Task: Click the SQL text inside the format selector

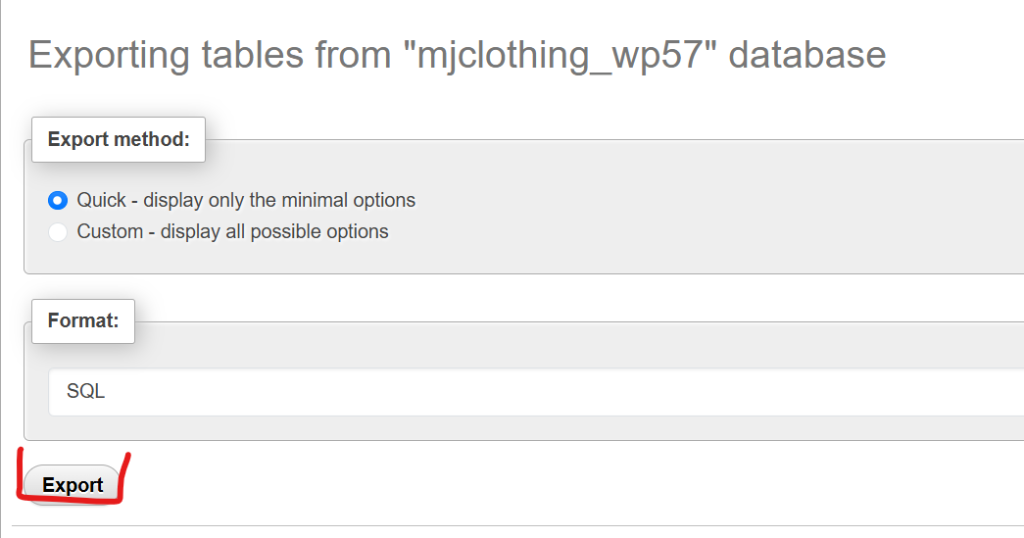Action: tap(86, 392)
